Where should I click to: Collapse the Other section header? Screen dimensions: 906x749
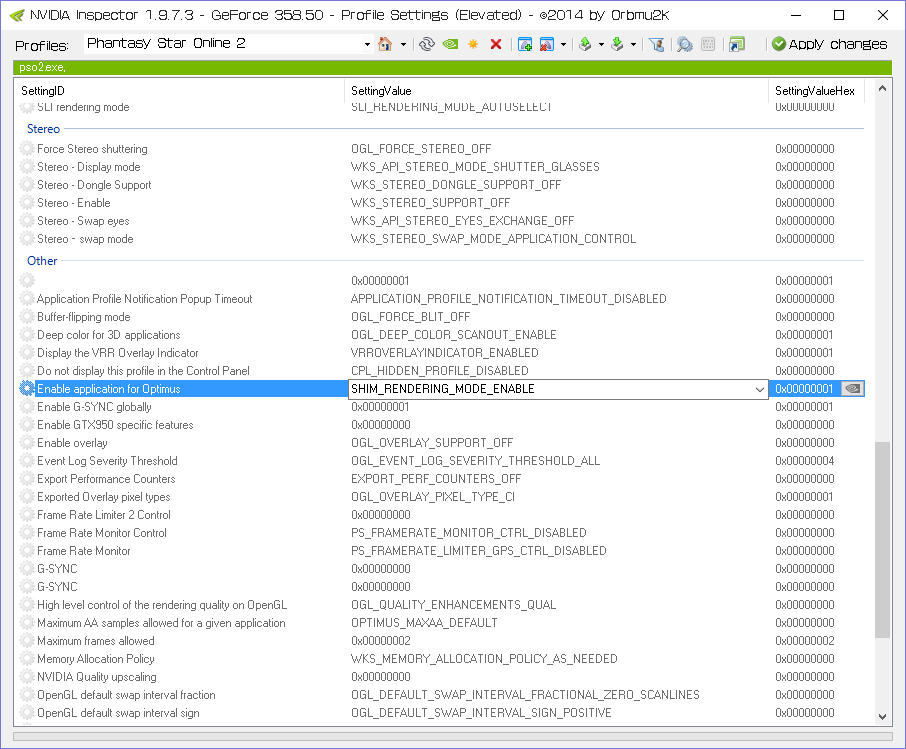pyautogui.click(x=42, y=261)
